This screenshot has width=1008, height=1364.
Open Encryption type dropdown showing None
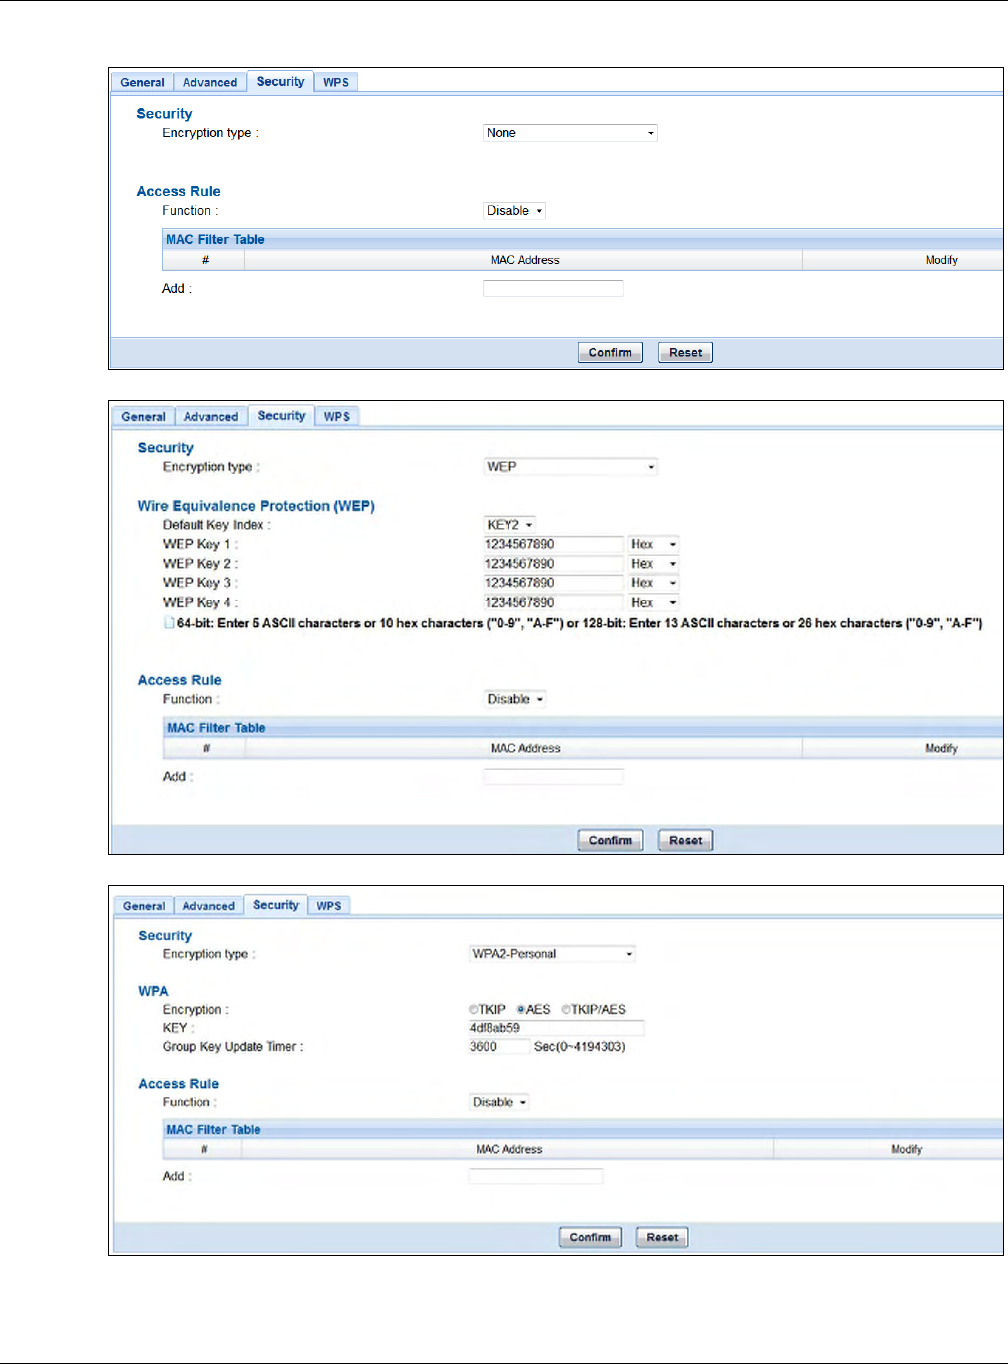(x=570, y=133)
